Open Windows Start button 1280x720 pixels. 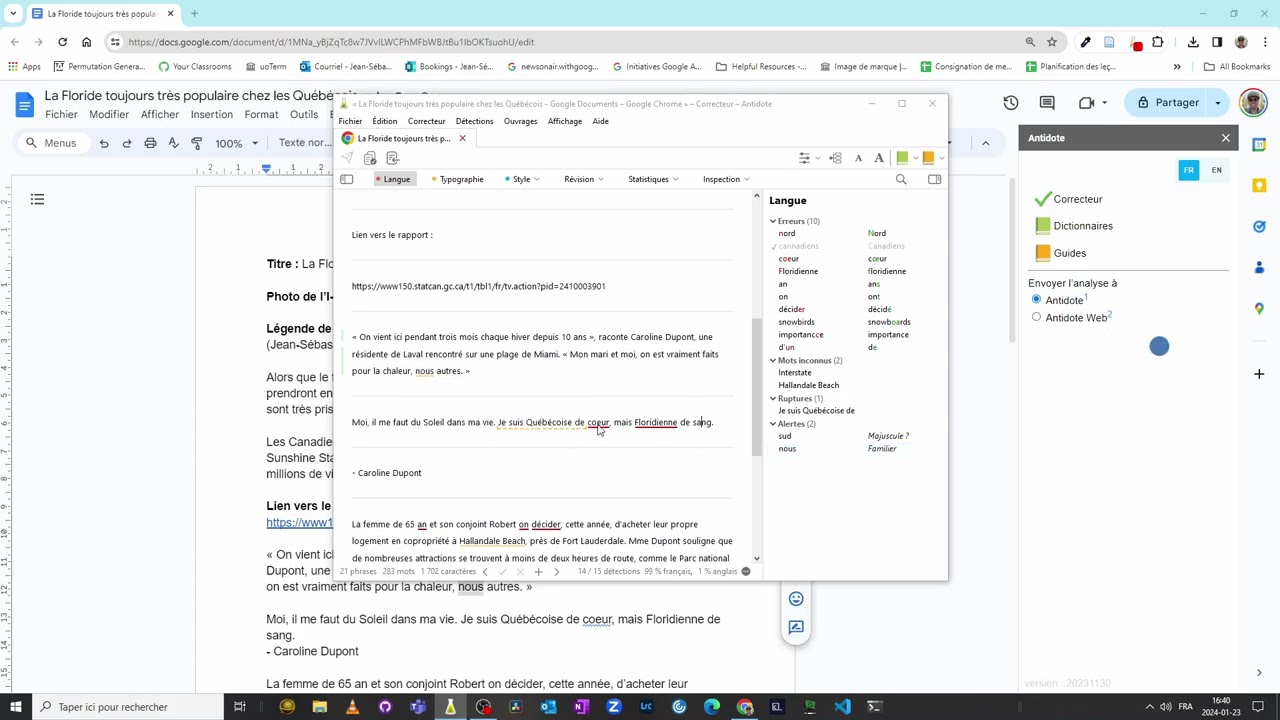point(16,707)
